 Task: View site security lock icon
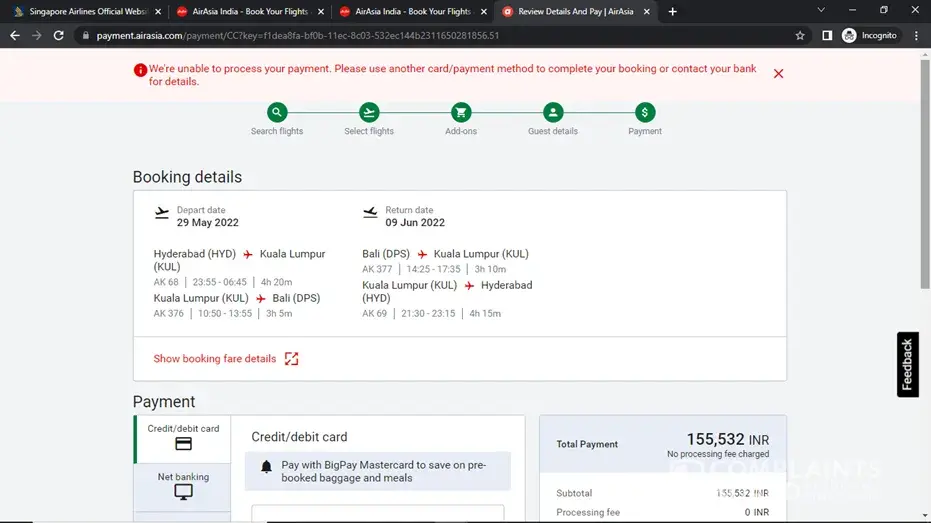tap(86, 36)
